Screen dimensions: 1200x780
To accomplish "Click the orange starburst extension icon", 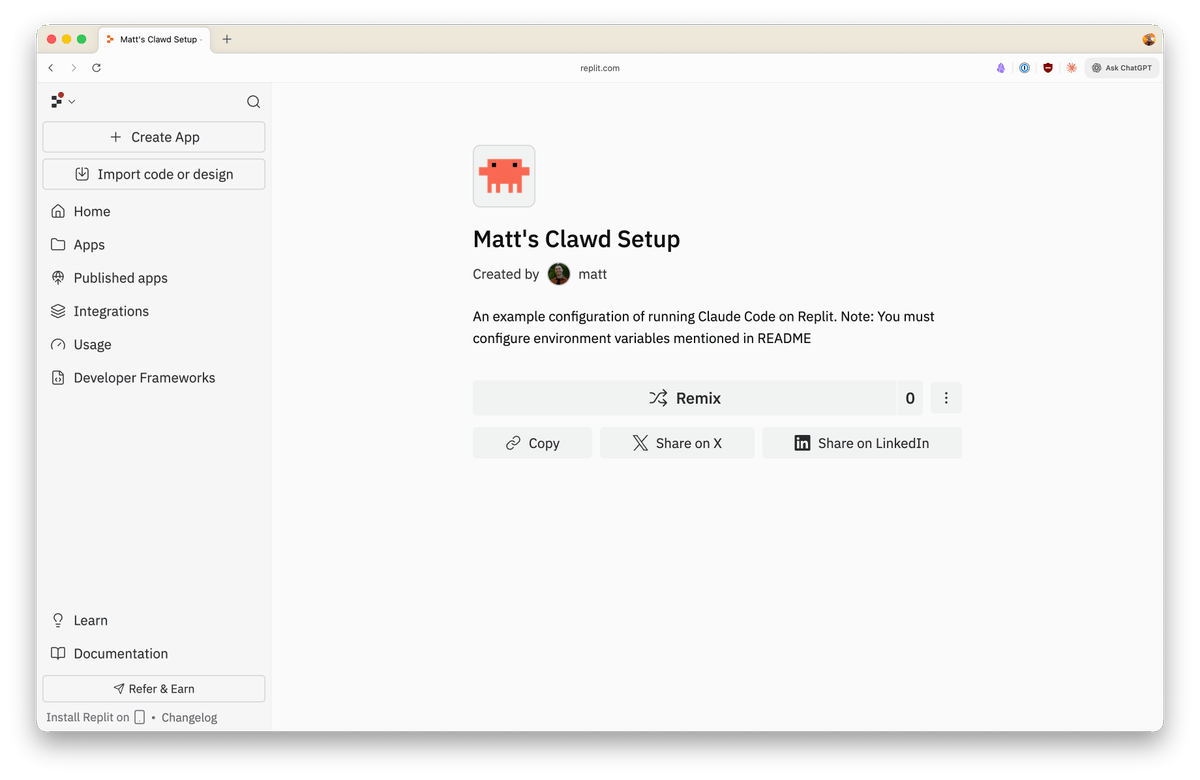I will (x=1072, y=68).
